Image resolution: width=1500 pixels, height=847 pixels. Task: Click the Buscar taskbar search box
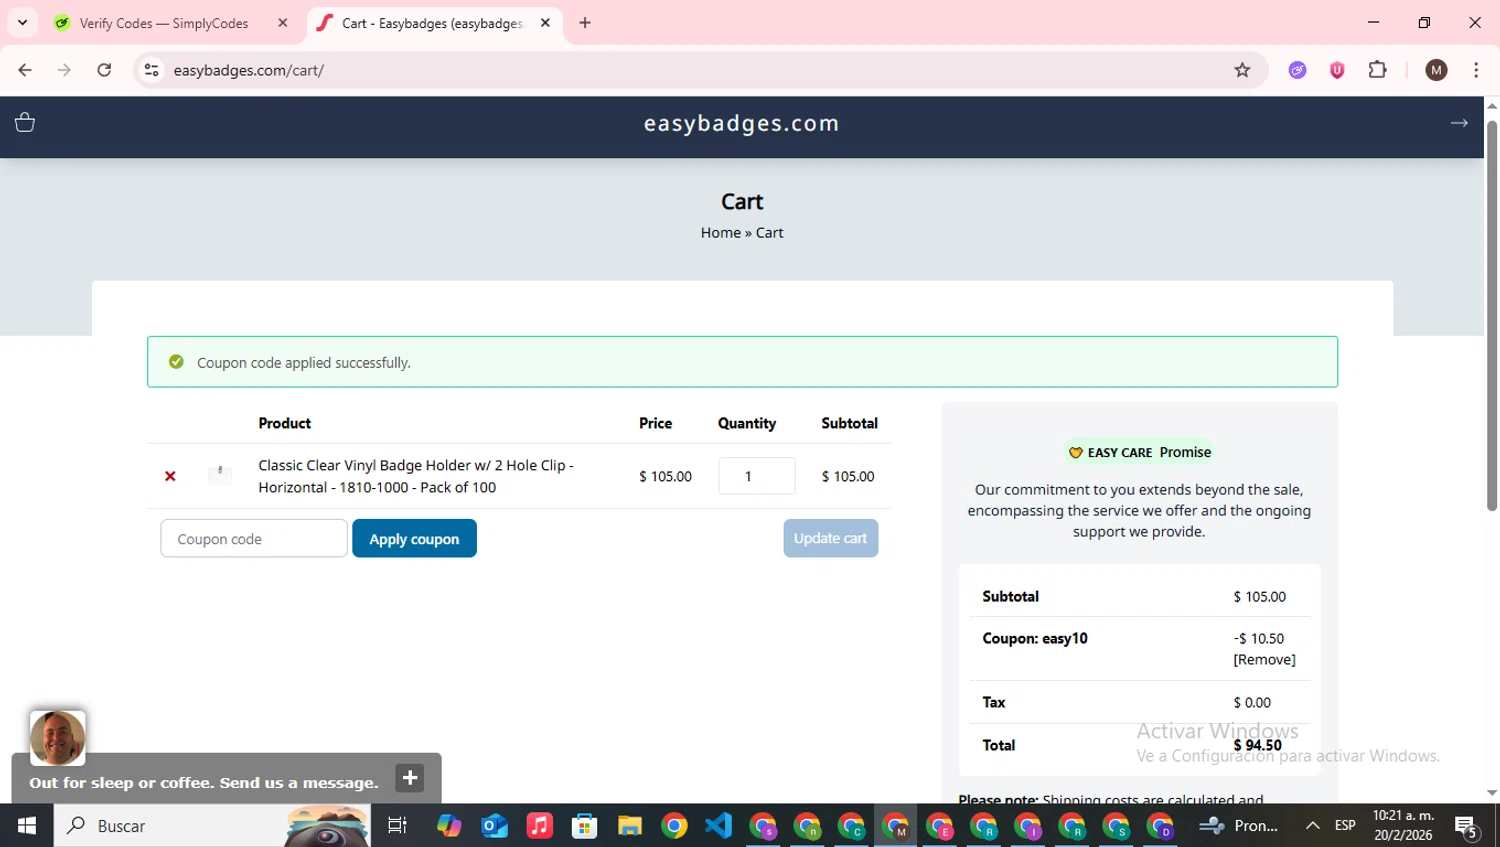(212, 826)
